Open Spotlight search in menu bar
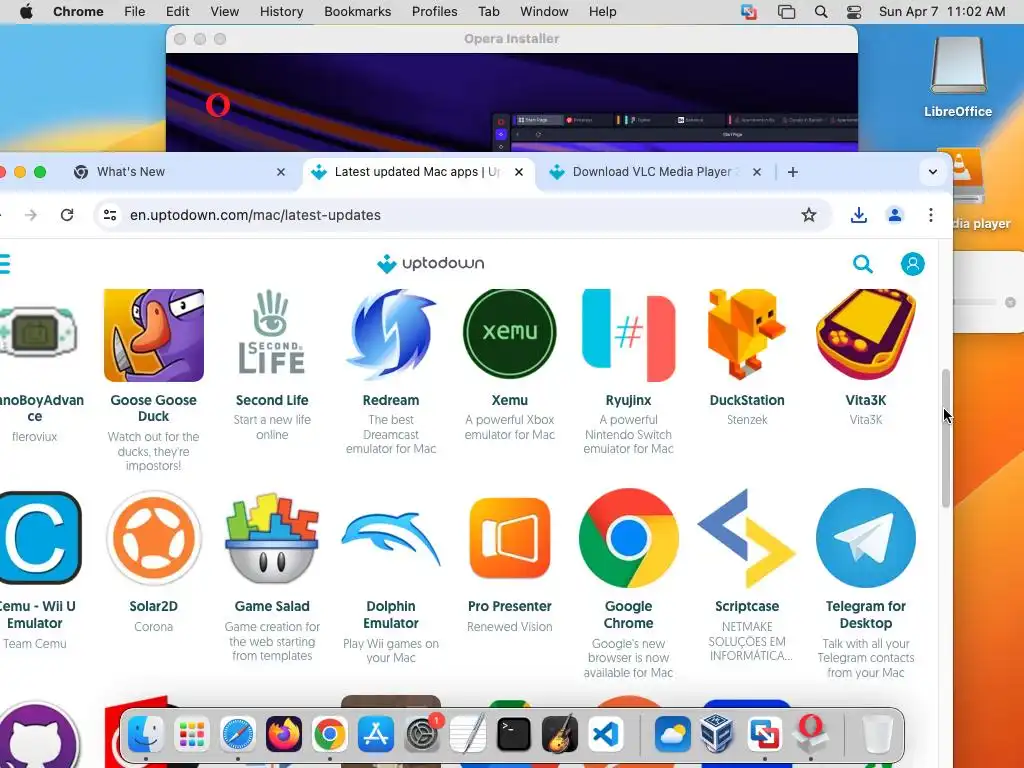The image size is (1024, 768). click(x=821, y=12)
